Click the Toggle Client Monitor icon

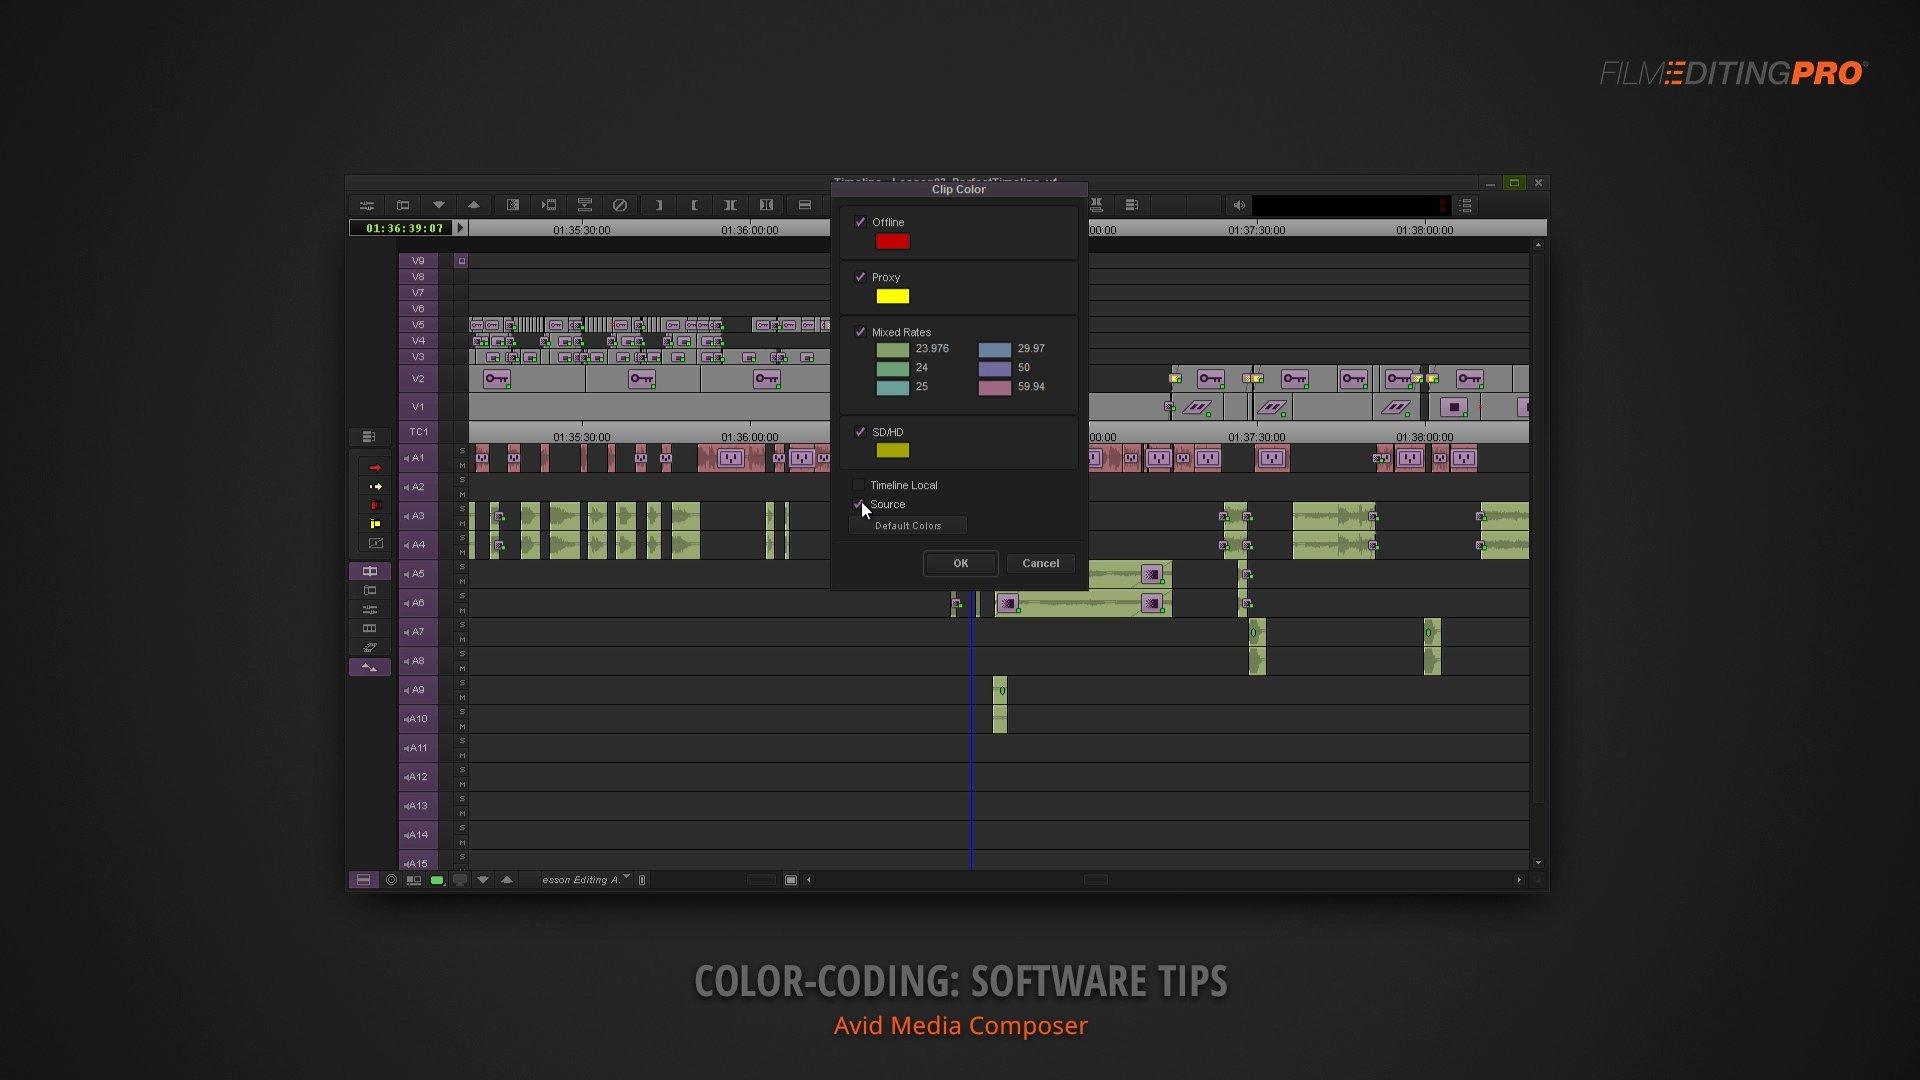point(460,880)
